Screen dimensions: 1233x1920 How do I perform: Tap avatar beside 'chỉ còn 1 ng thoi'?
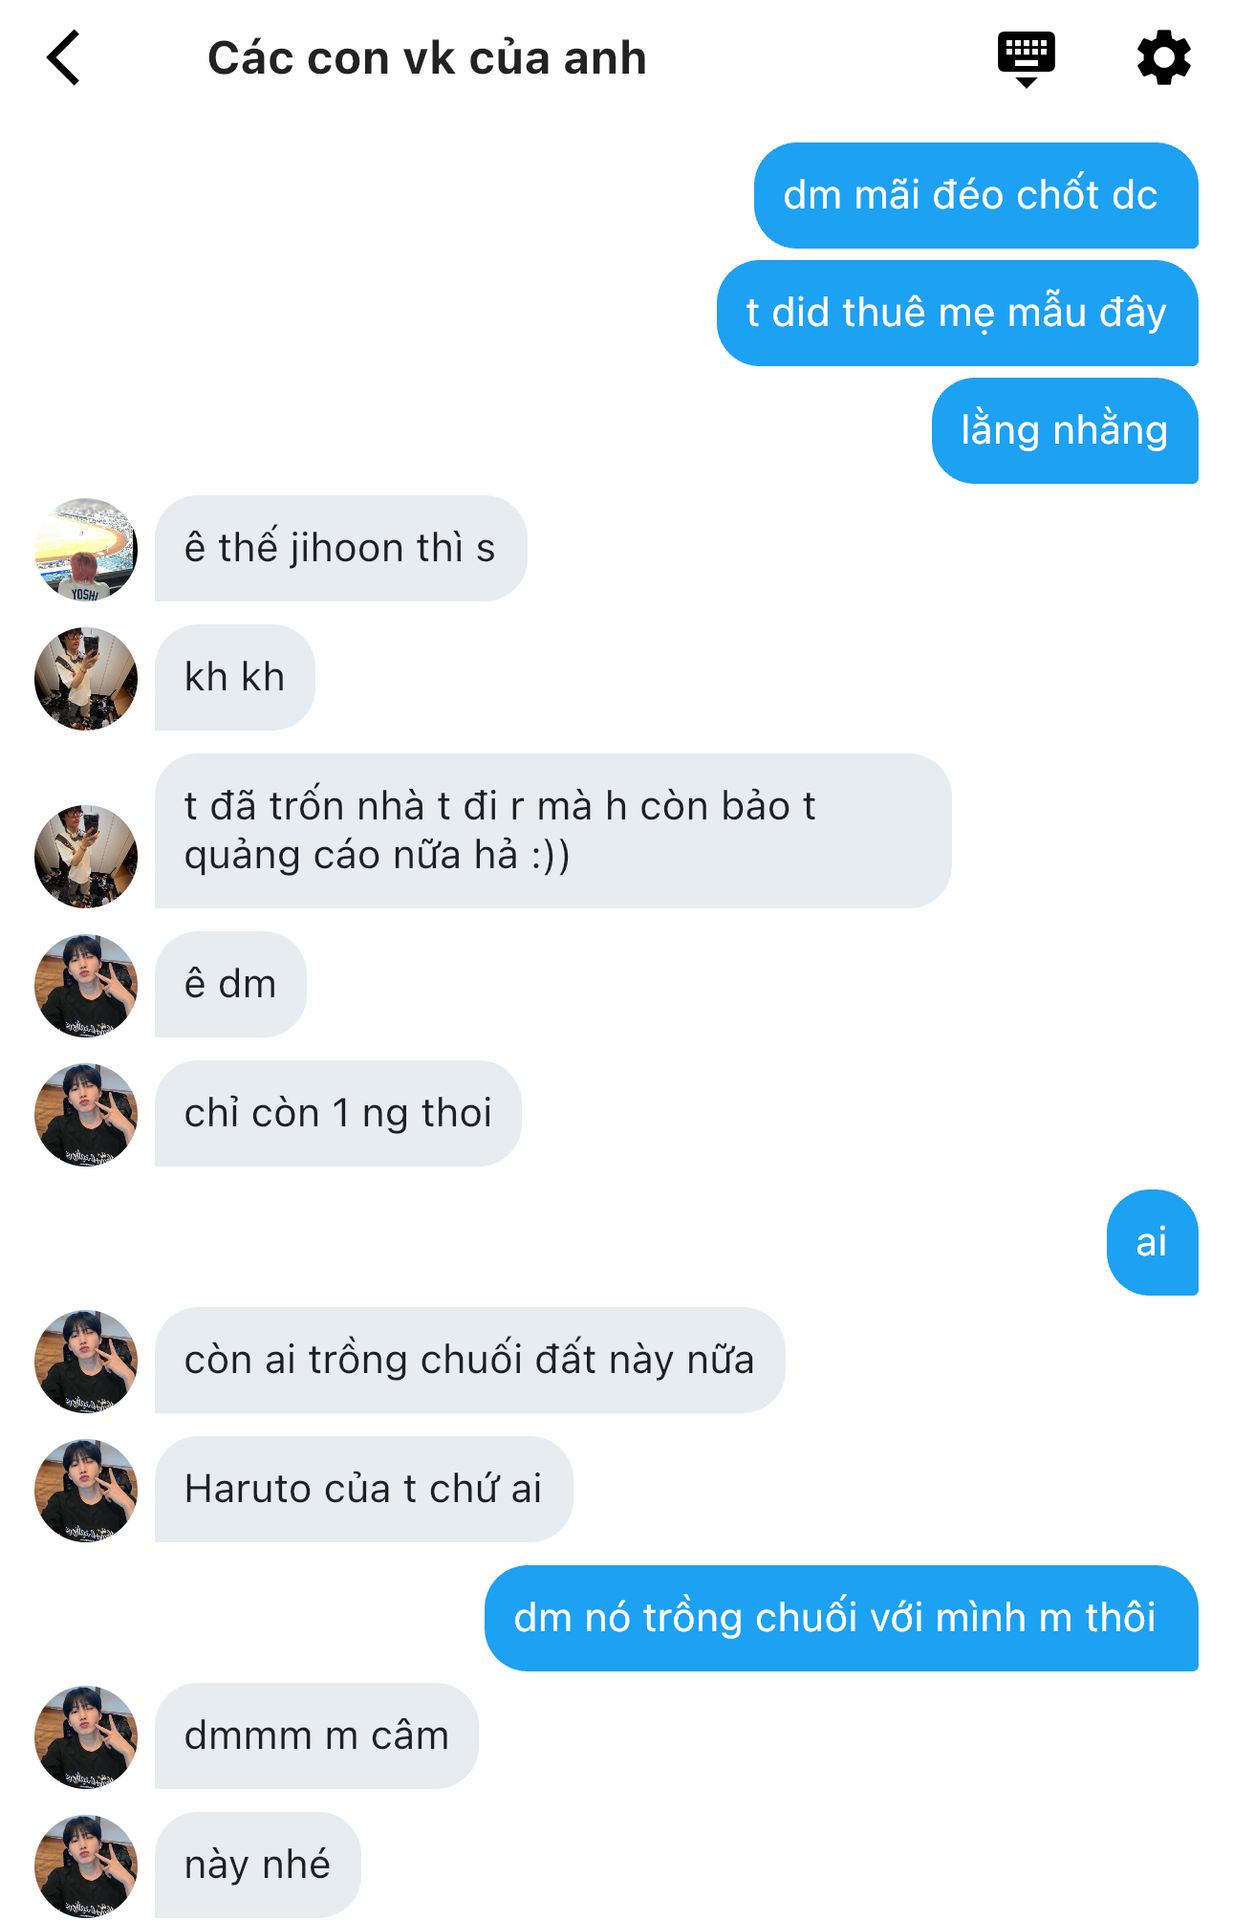(x=86, y=1114)
